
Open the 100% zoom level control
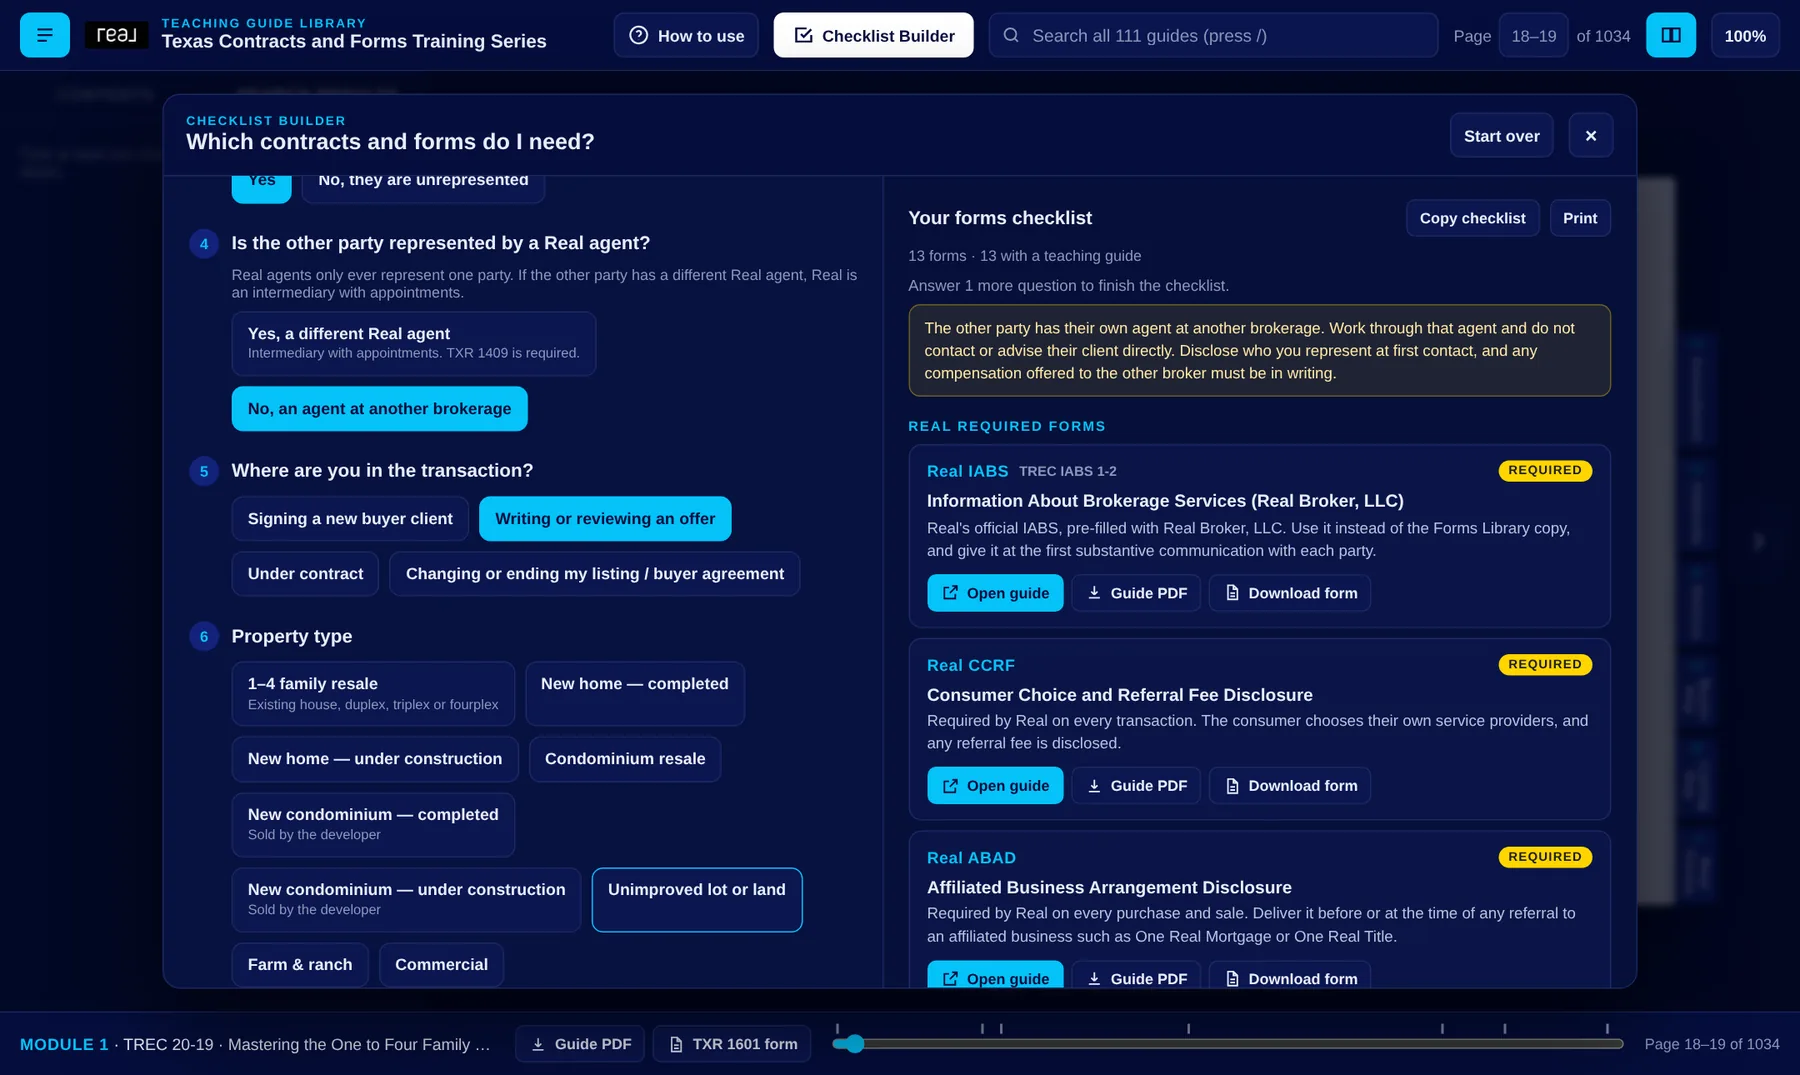pos(1745,35)
